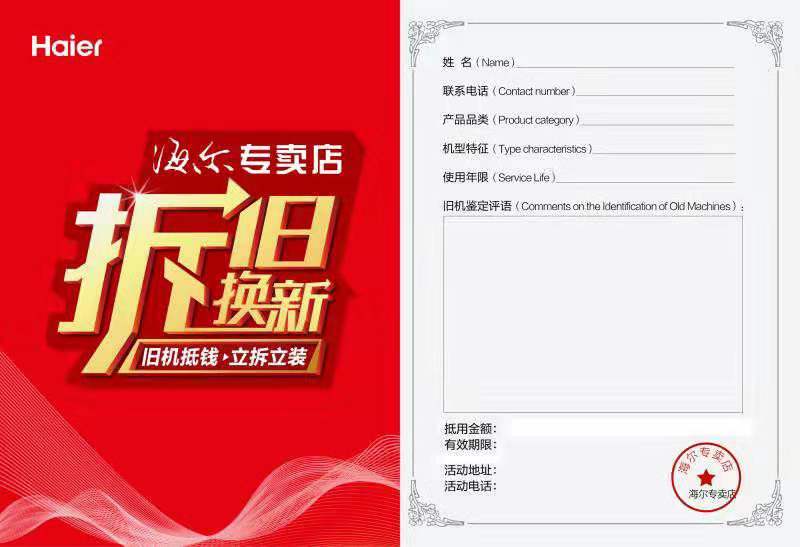Viewport: 800px width, 547px height.
Task: Click the Product category input line
Action: pos(658,121)
